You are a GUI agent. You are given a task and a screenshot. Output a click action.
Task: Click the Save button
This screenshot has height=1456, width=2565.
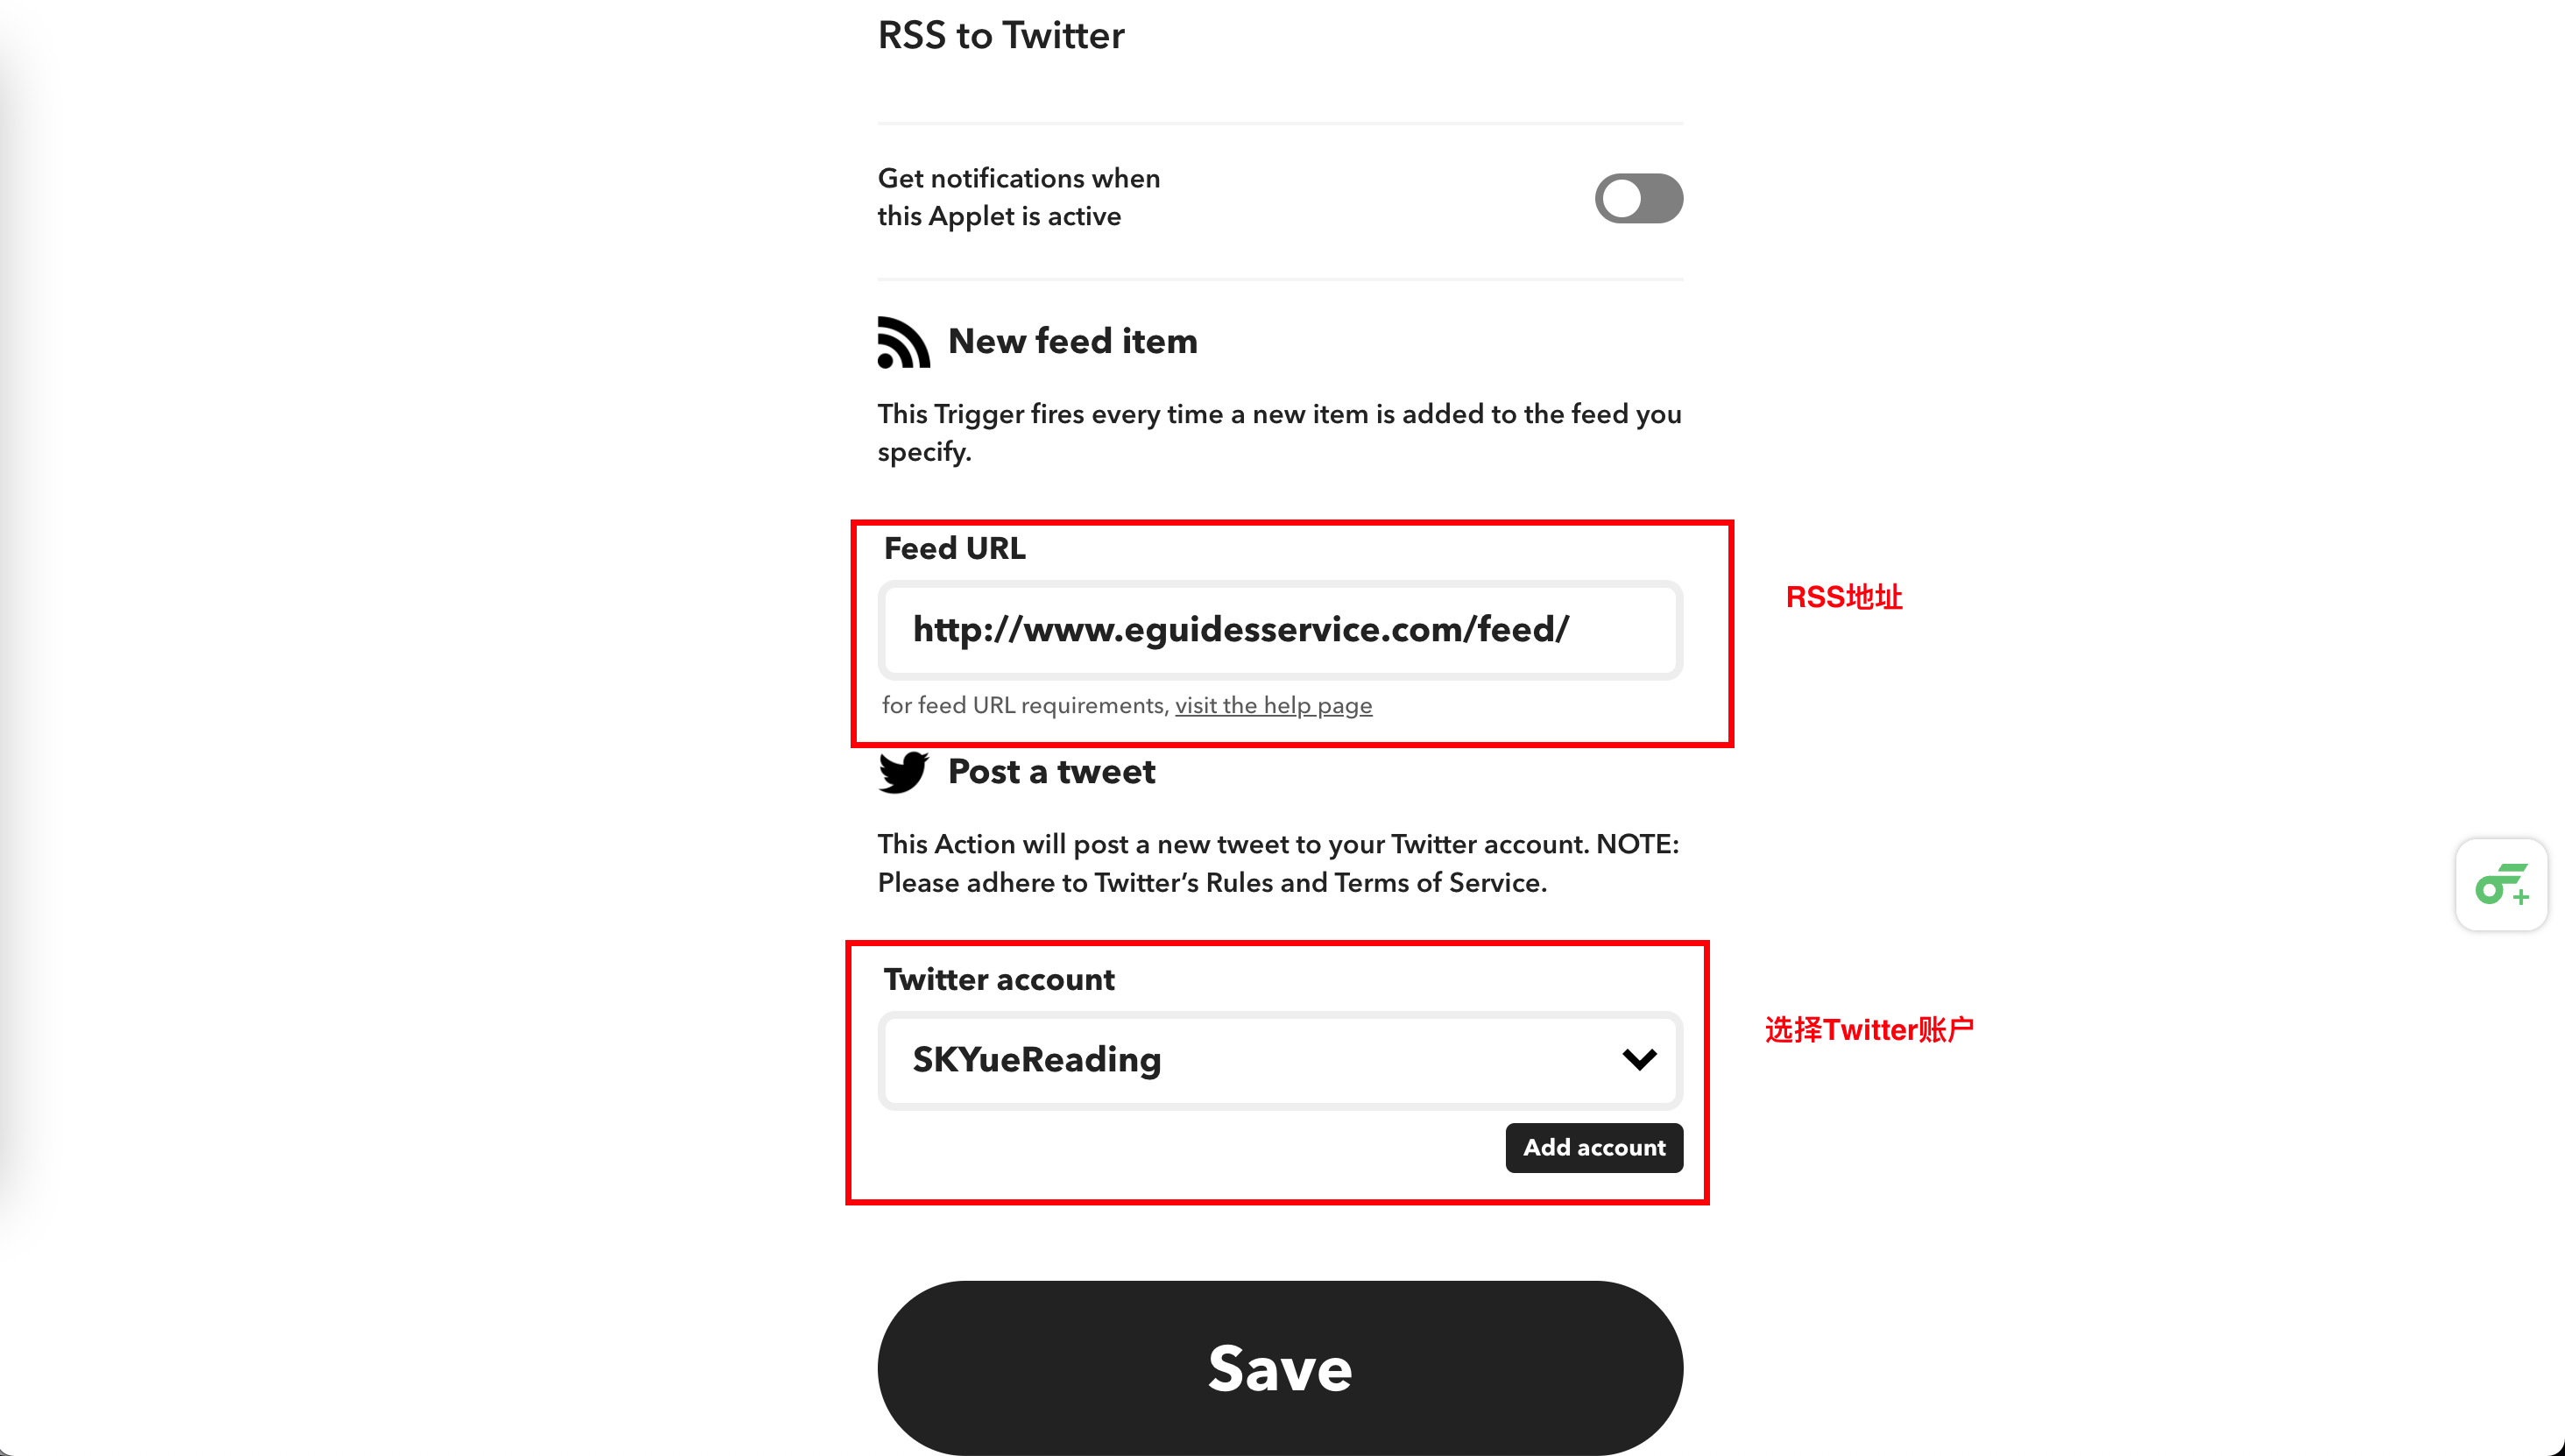[x=1281, y=1368]
